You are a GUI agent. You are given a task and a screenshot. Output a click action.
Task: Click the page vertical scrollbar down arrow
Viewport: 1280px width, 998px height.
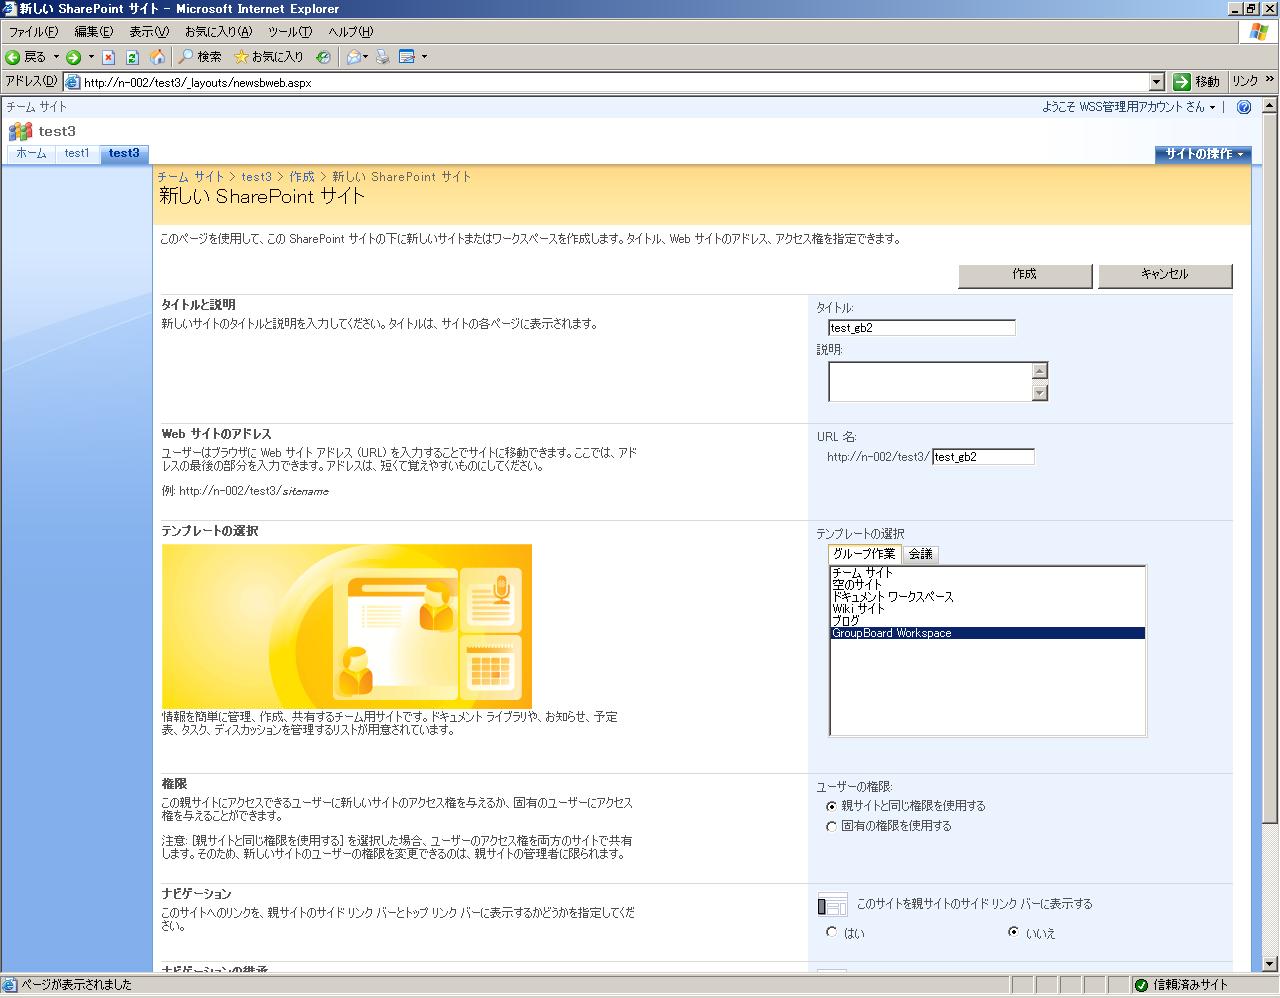pyautogui.click(x=1271, y=963)
